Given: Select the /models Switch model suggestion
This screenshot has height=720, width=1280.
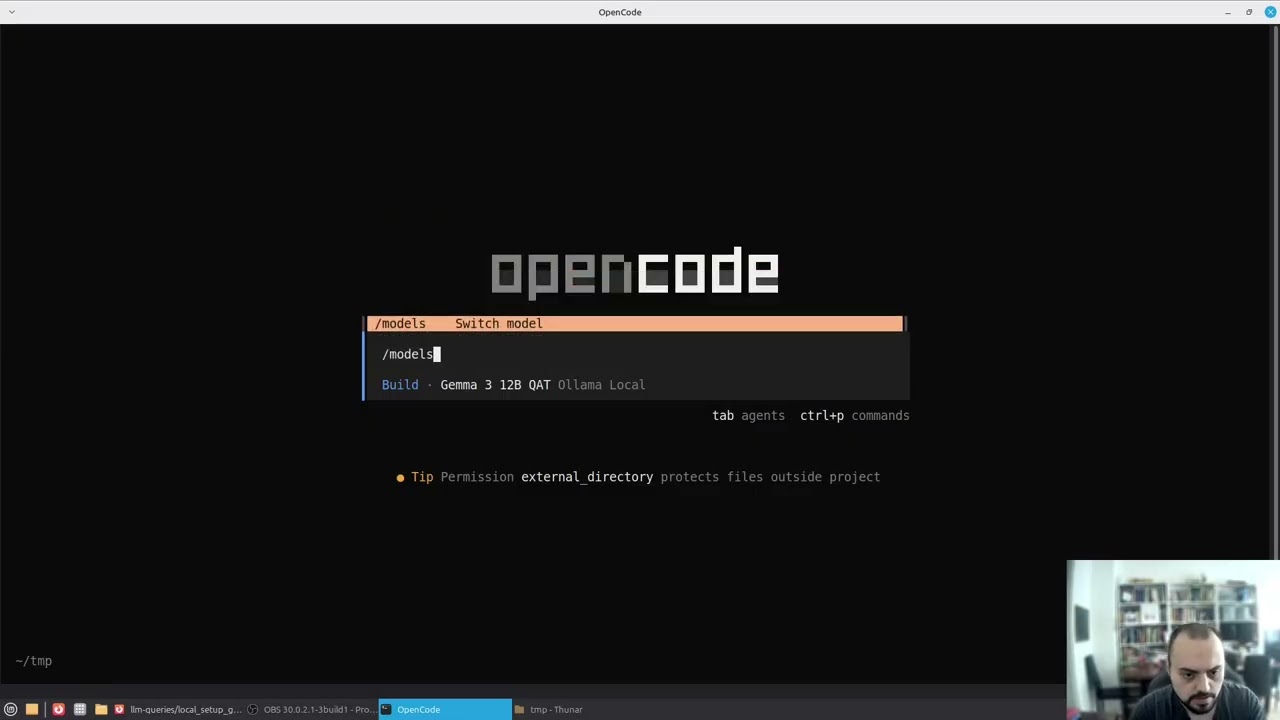Looking at the screenshot, I should pyautogui.click(x=634, y=323).
